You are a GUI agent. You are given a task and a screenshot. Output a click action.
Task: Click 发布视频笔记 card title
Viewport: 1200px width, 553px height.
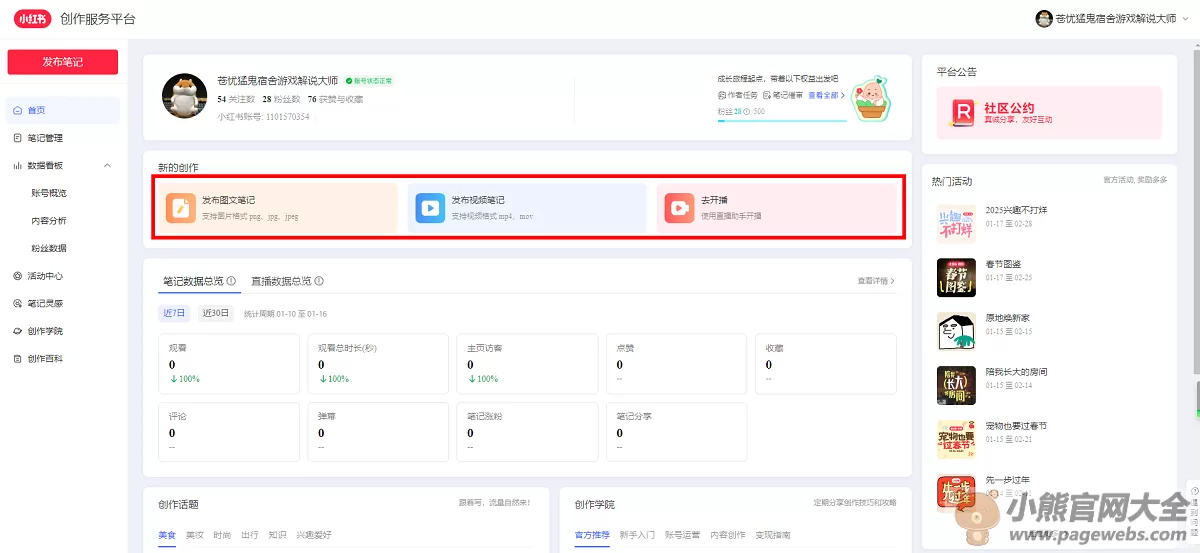[478, 200]
